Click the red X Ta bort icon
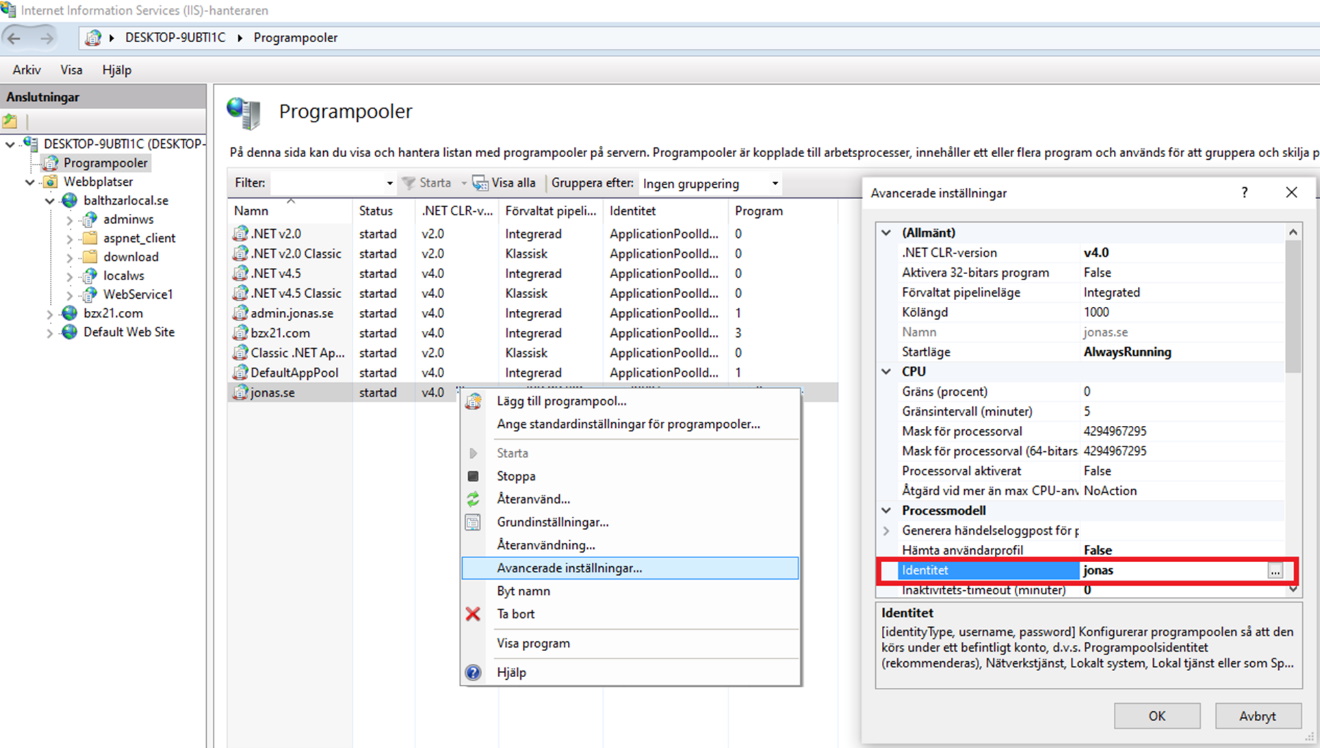This screenshot has width=1320, height=748. coord(473,614)
